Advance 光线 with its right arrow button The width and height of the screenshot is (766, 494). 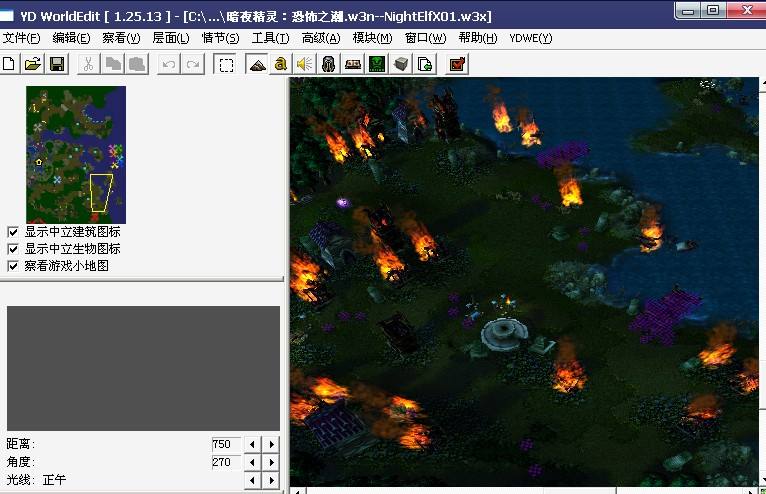click(x=272, y=480)
